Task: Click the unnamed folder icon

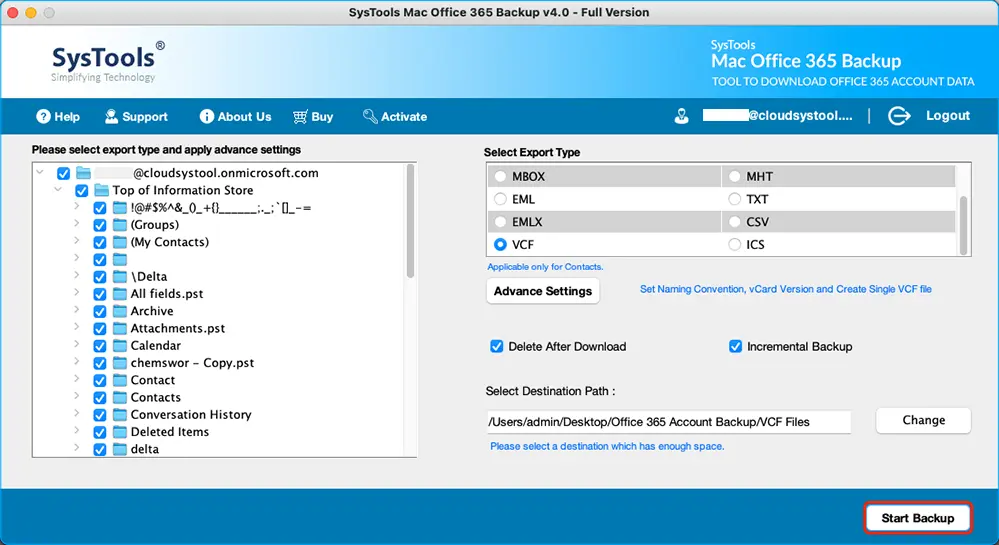Action: coord(120,259)
